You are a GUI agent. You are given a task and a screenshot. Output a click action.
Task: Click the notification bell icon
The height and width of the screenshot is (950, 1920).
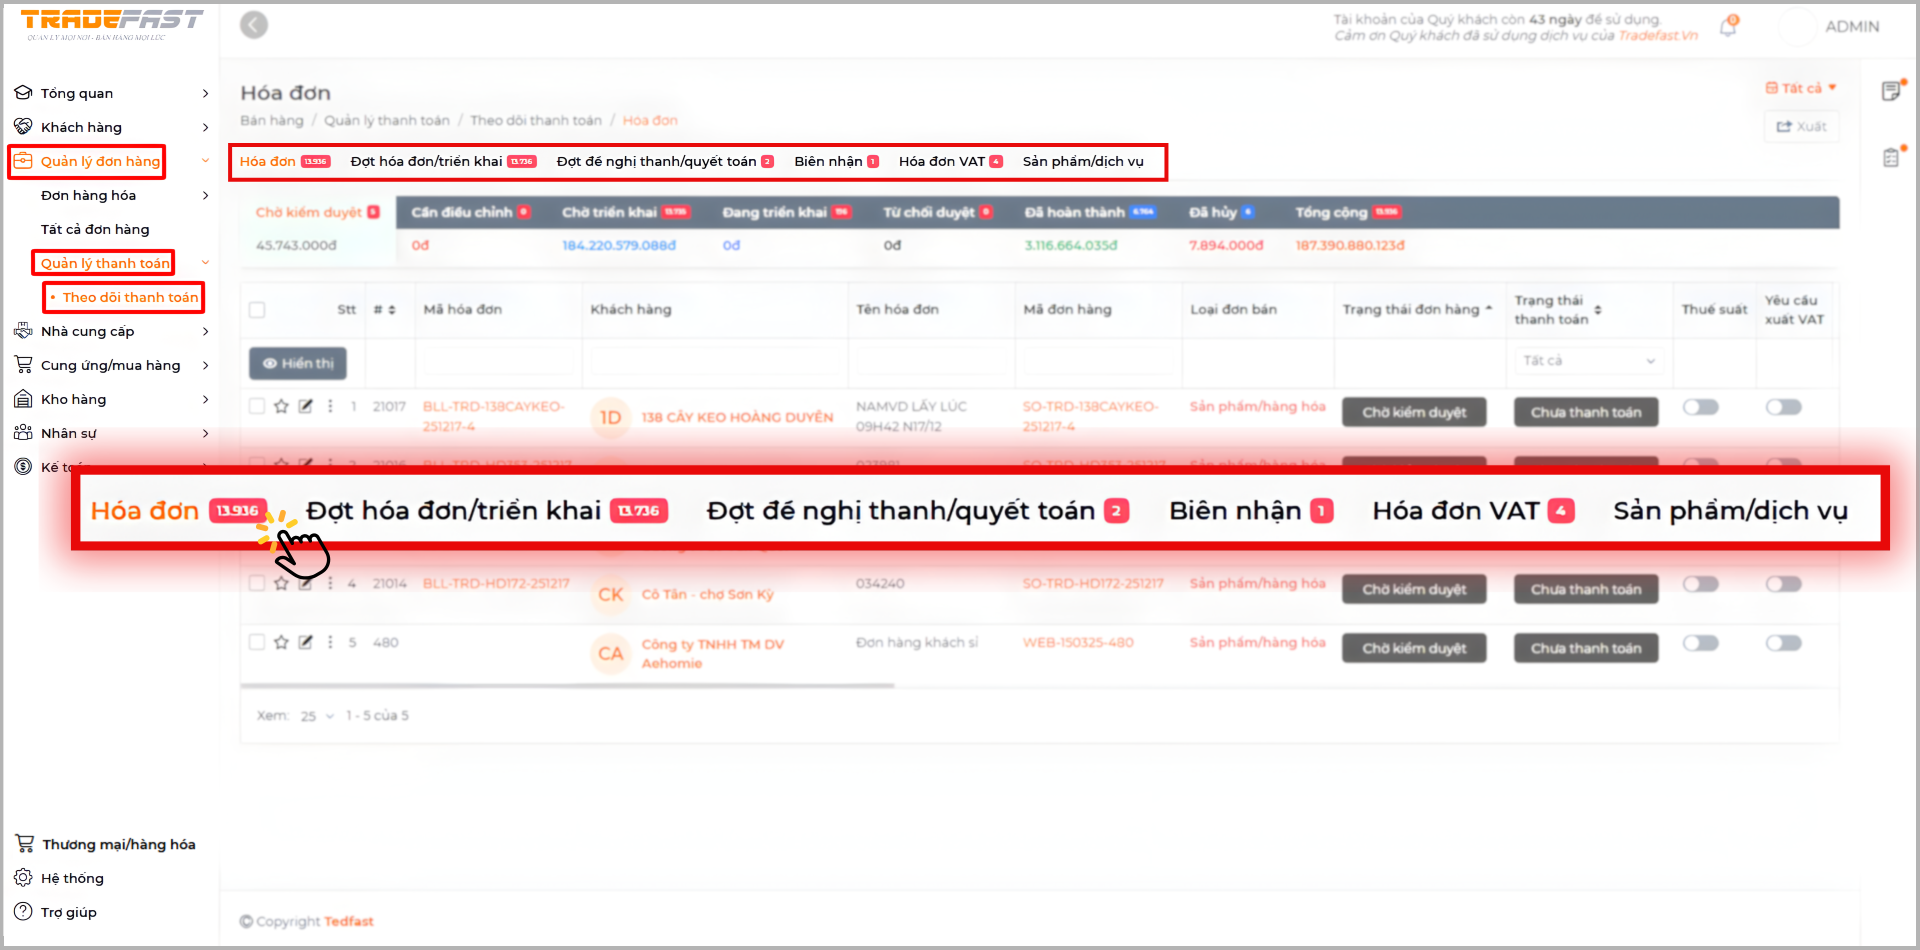click(x=1728, y=27)
